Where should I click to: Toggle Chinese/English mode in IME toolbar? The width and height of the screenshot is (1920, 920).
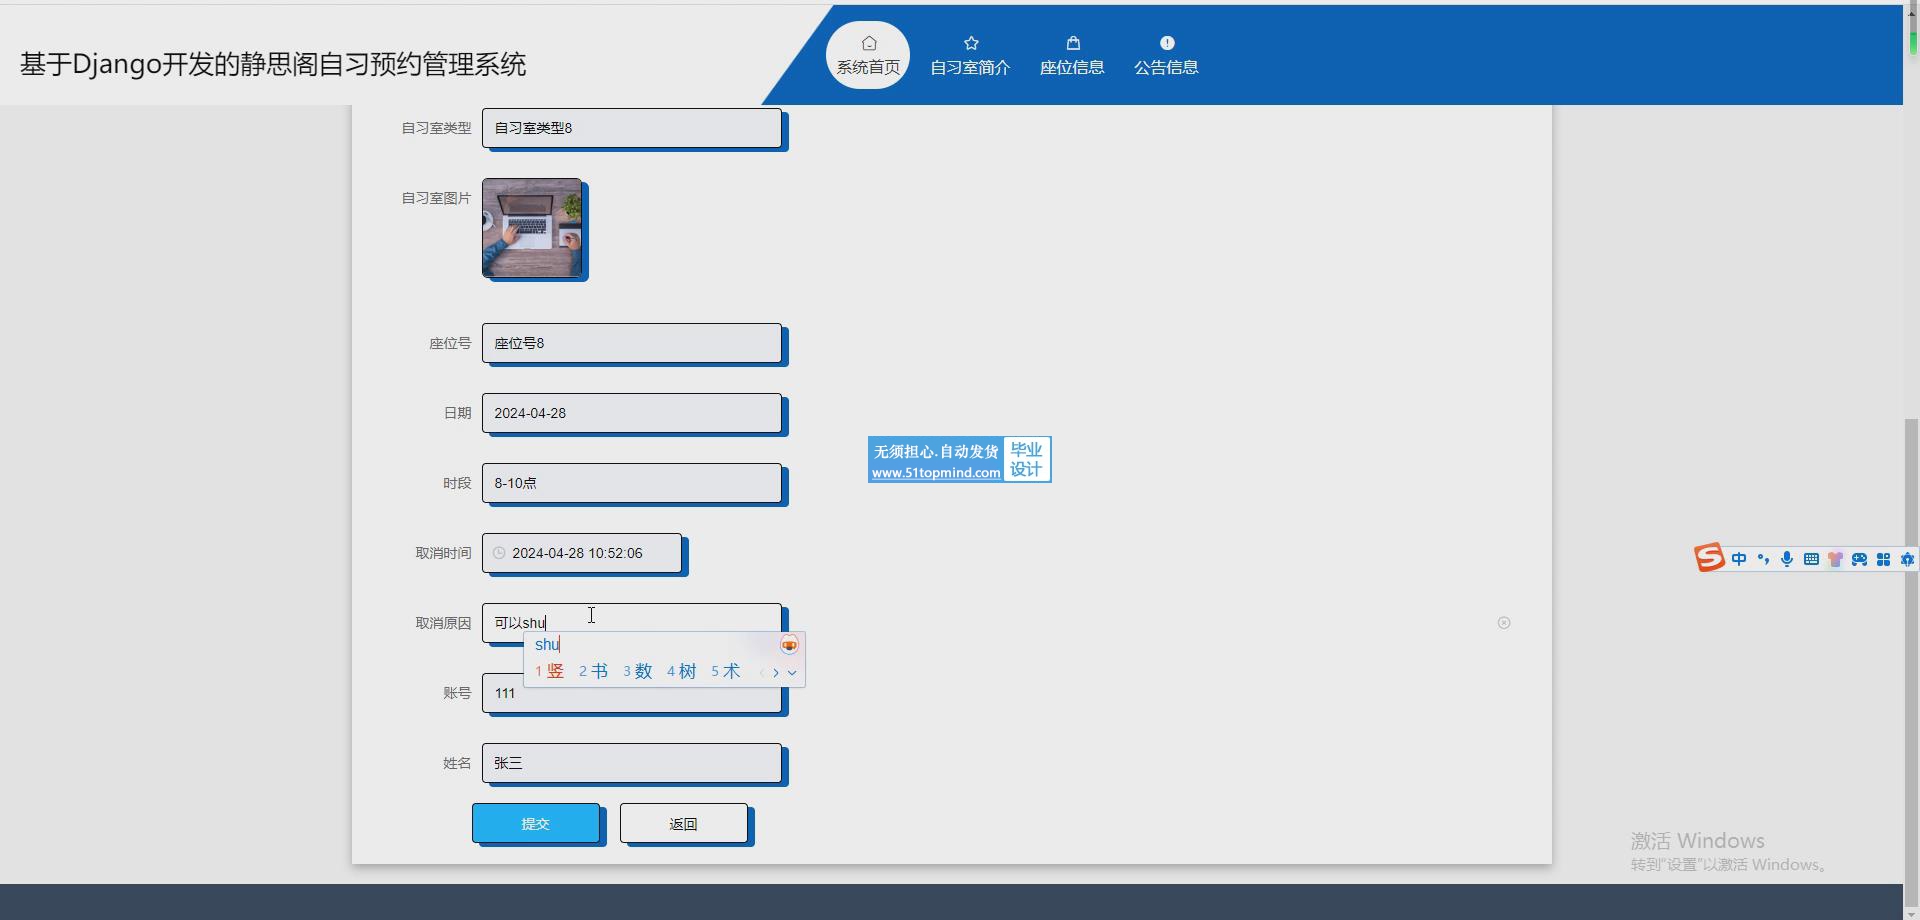pyautogui.click(x=1739, y=559)
